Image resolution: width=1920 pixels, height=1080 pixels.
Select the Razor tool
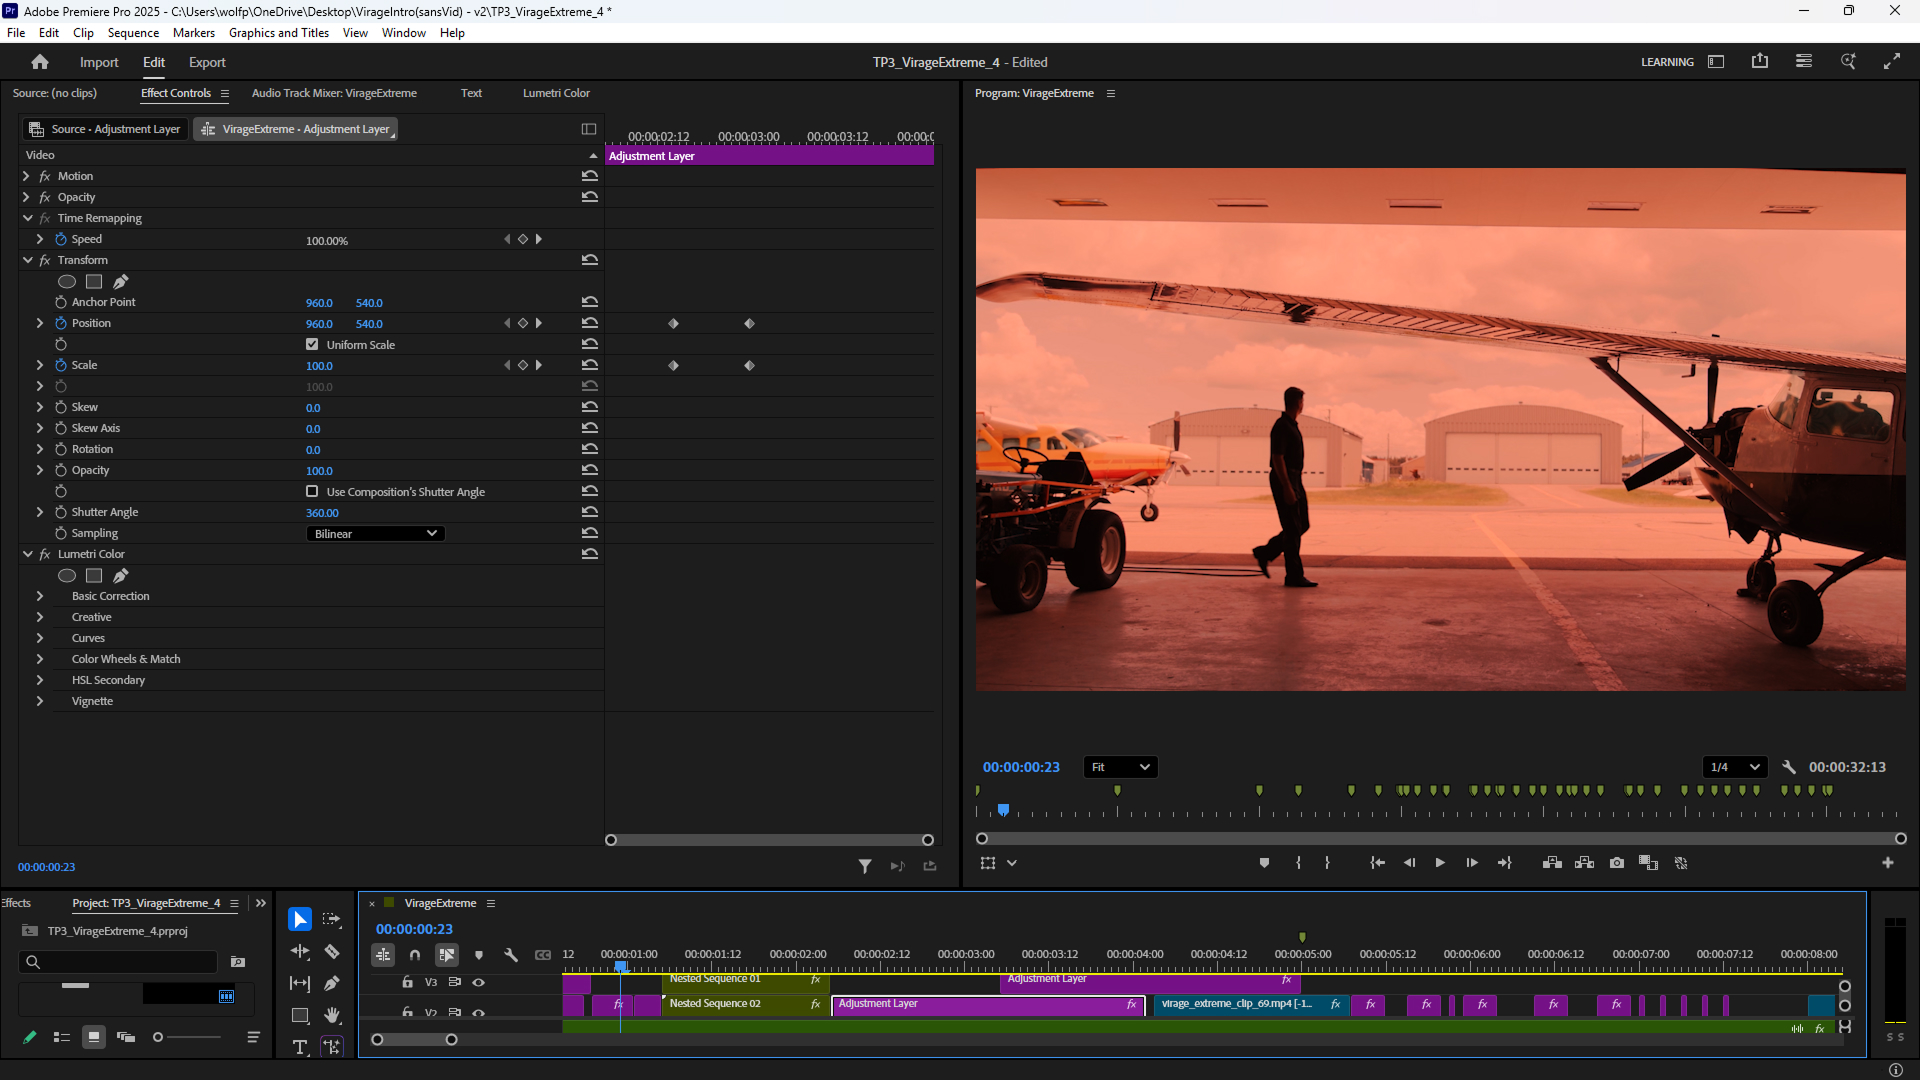coord(332,951)
